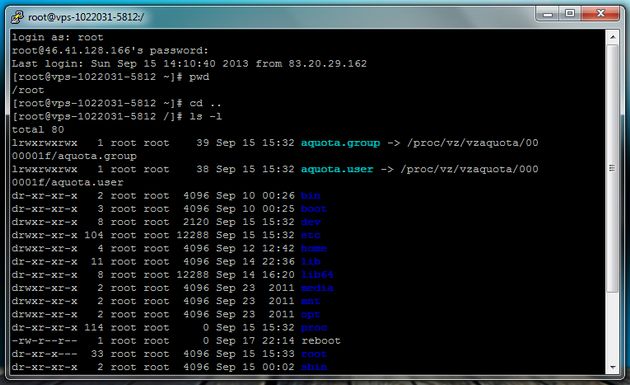Select the boot directory entry
630x385 pixels.
pos(314,209)
